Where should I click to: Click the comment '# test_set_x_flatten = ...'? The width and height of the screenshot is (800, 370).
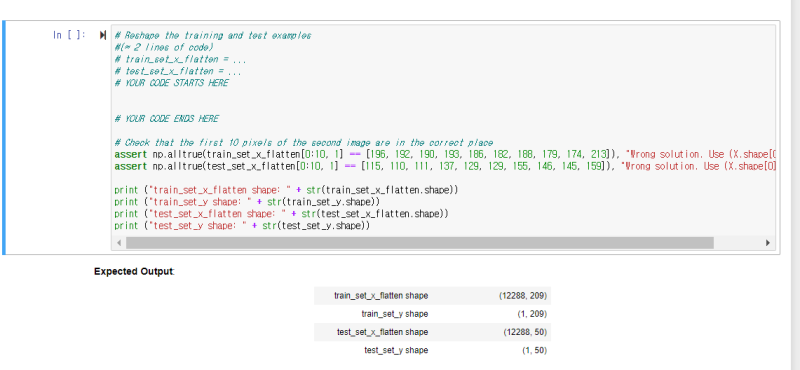coord(178,71)
